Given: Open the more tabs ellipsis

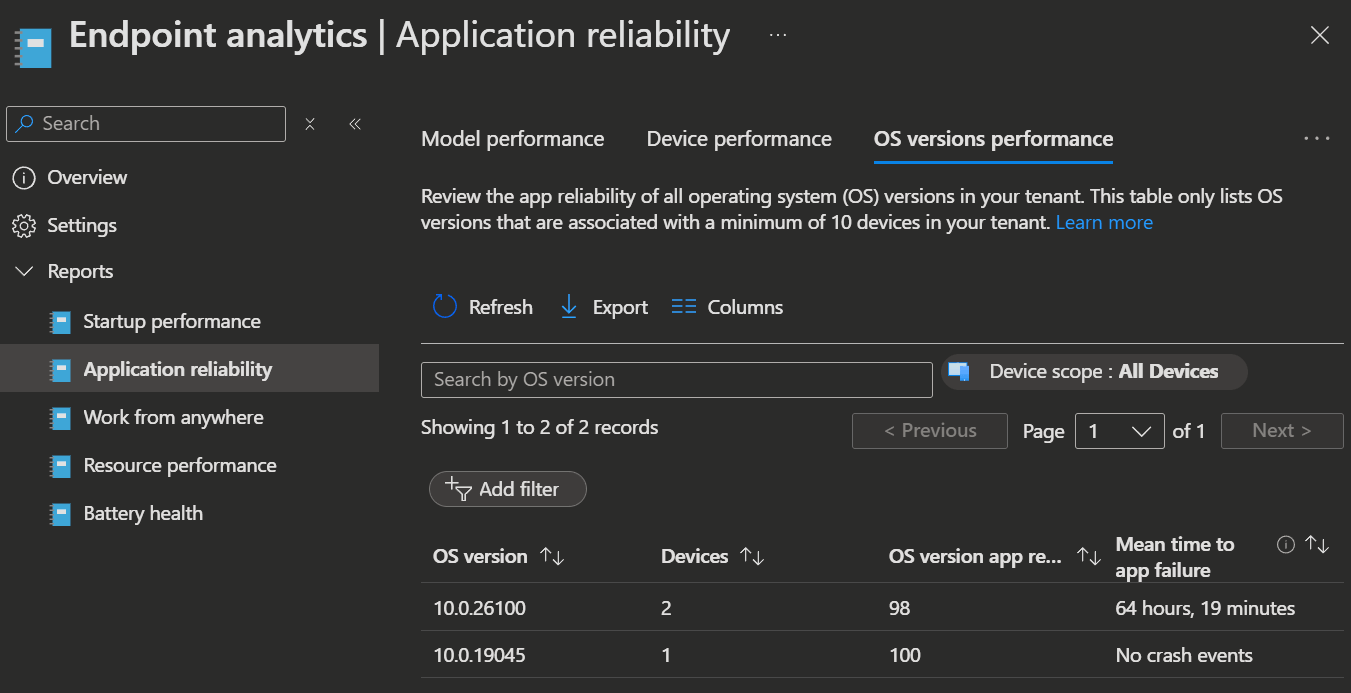Looking at the screenshot, I should click(x=1317, y=139).
